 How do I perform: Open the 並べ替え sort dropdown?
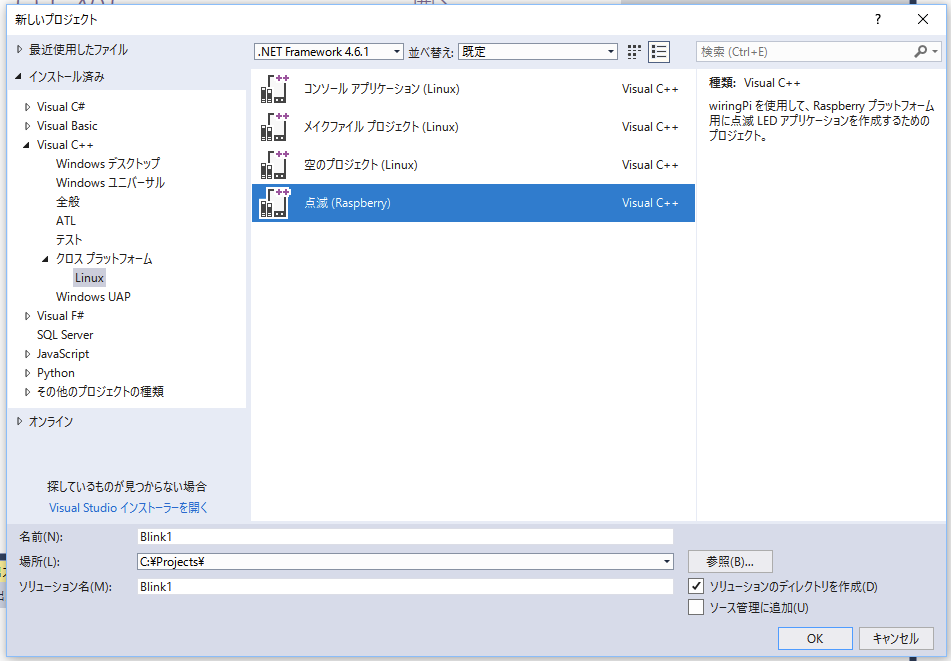[538, 52]
